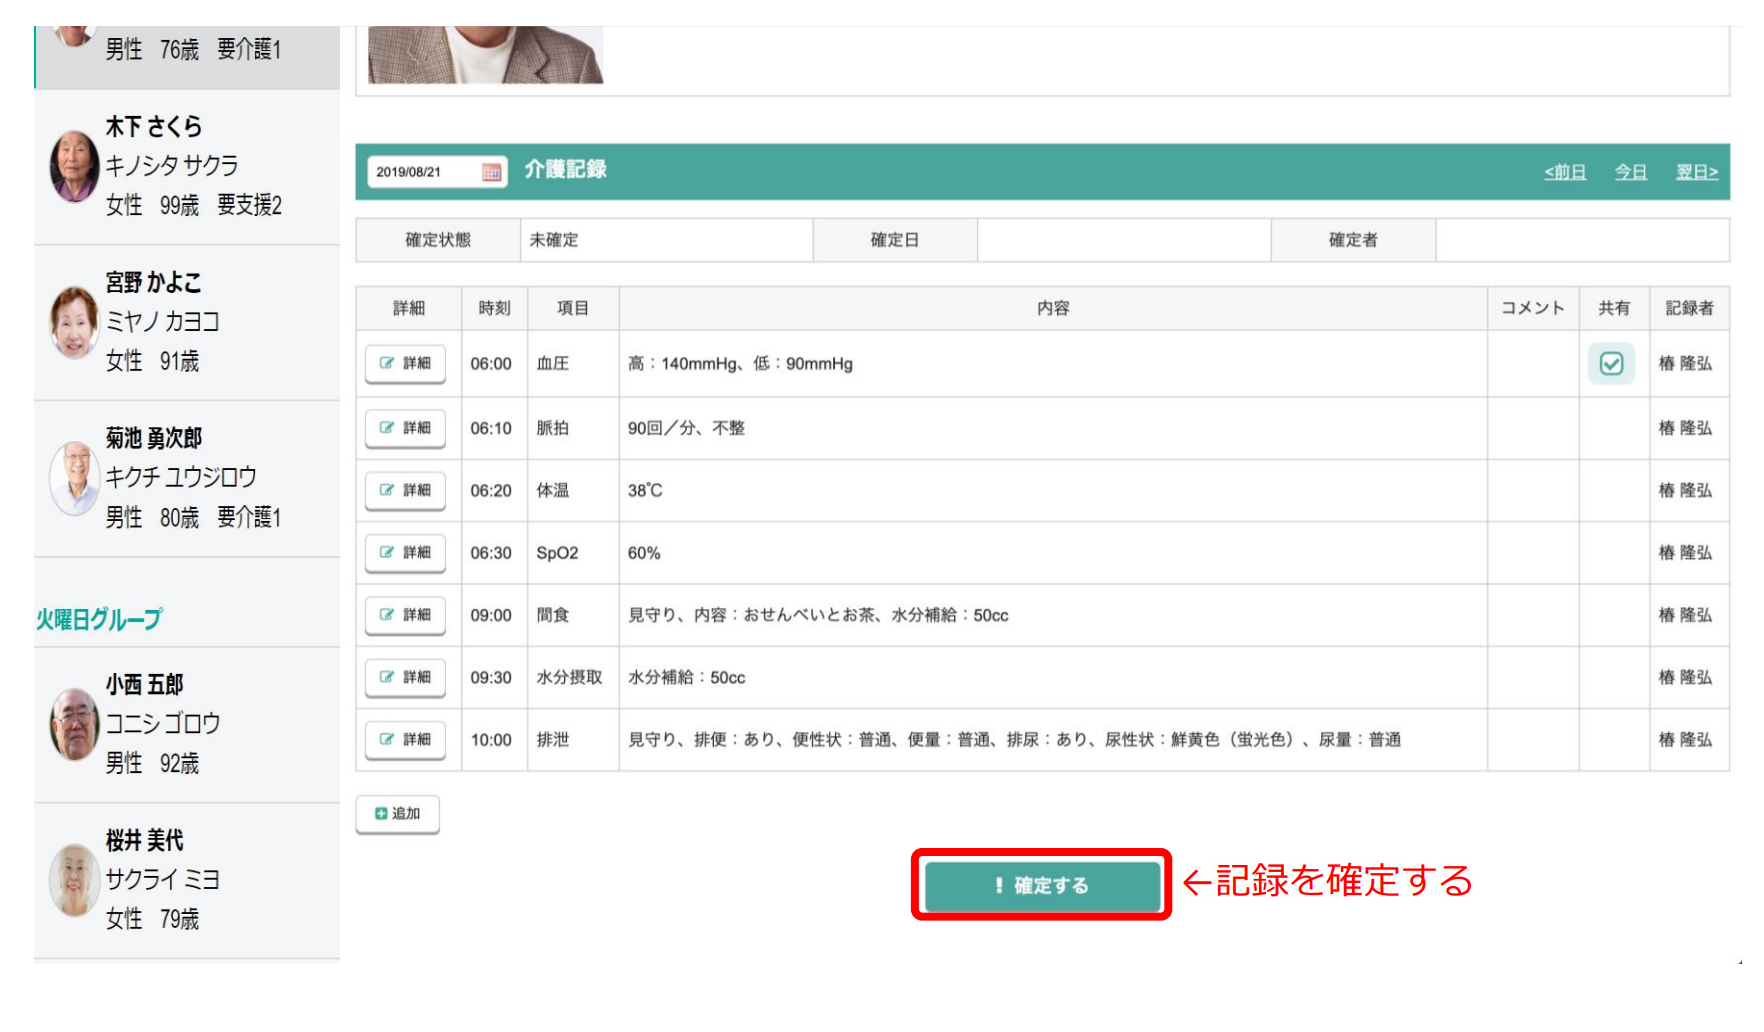Open details for 06:30 SpO2 record

405,553
